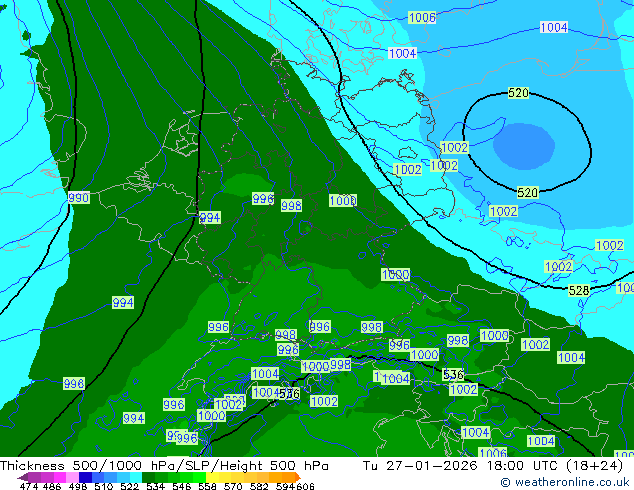Click the 1006 label at the map's top
The width and height of the screenshot is (634, 490).
pyautogui.click(x=422, y=17)
